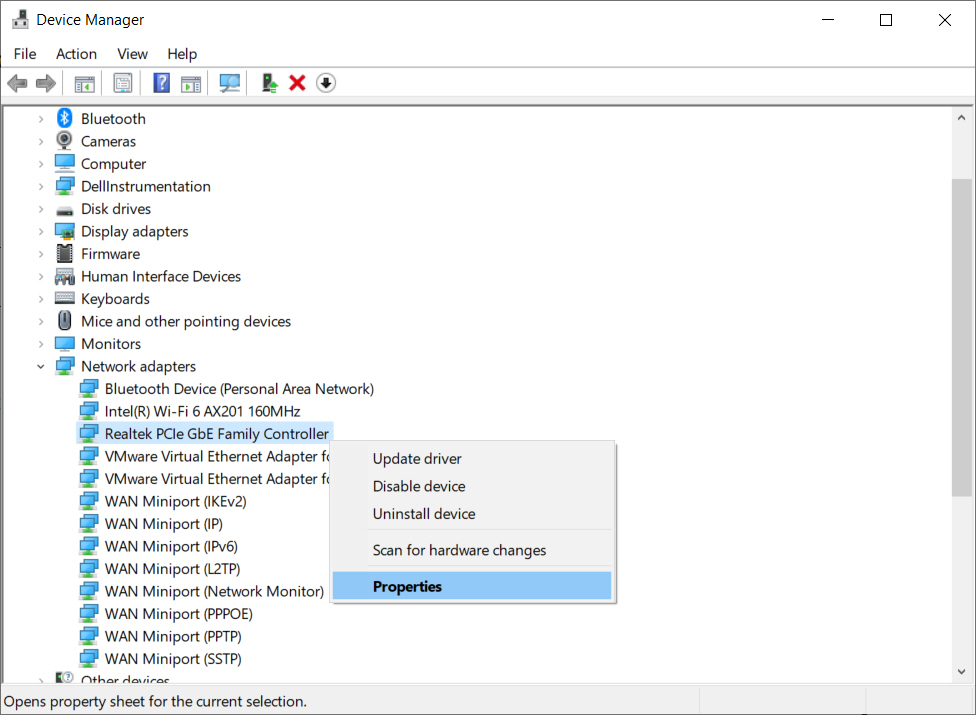Expand the Keyboards category
The image size is (976, 715).
(x=41, y=299)
